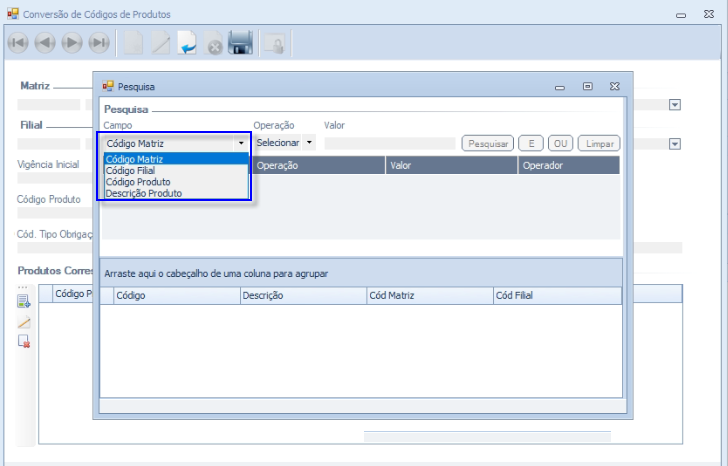Click Código Produto field in main window
Viewport: 728px width, 466px height.
(55, 213)
